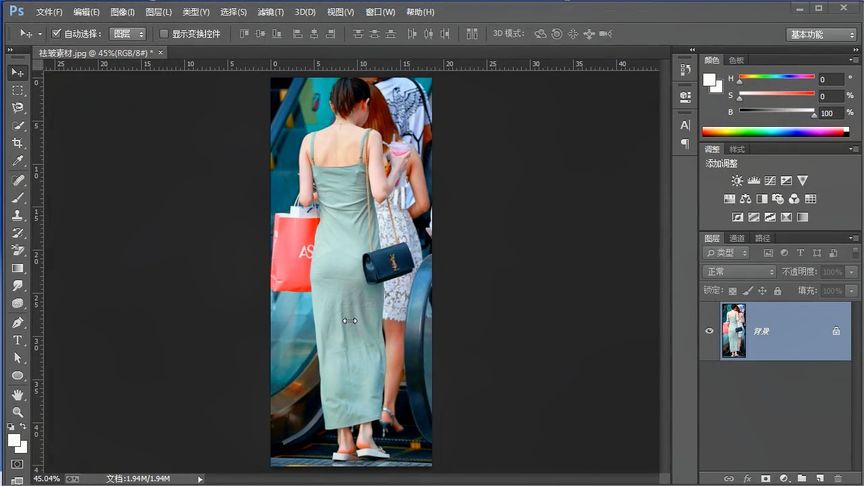Select the Move tool in toolbar

(17, 72)
